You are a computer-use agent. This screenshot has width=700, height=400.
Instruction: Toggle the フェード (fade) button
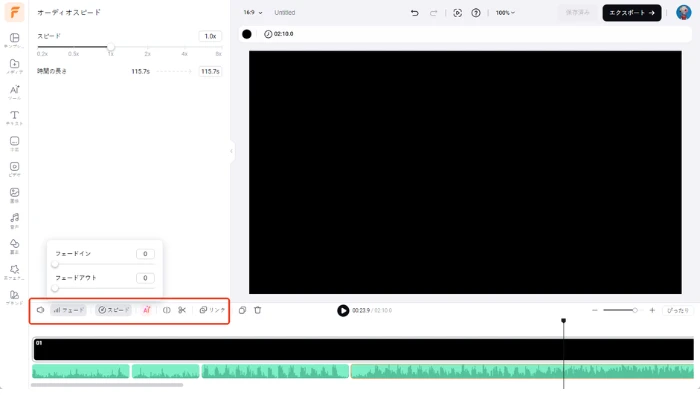click(x=69, y=310)
